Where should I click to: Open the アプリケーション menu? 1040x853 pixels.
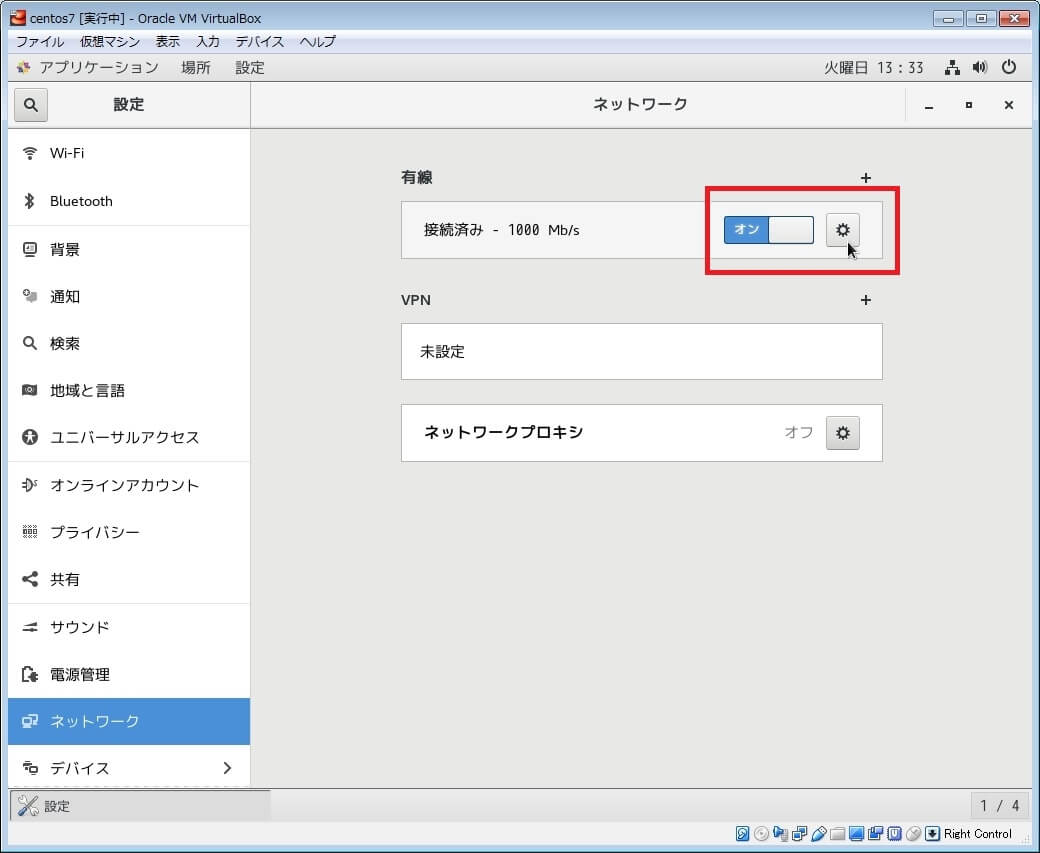98,68
